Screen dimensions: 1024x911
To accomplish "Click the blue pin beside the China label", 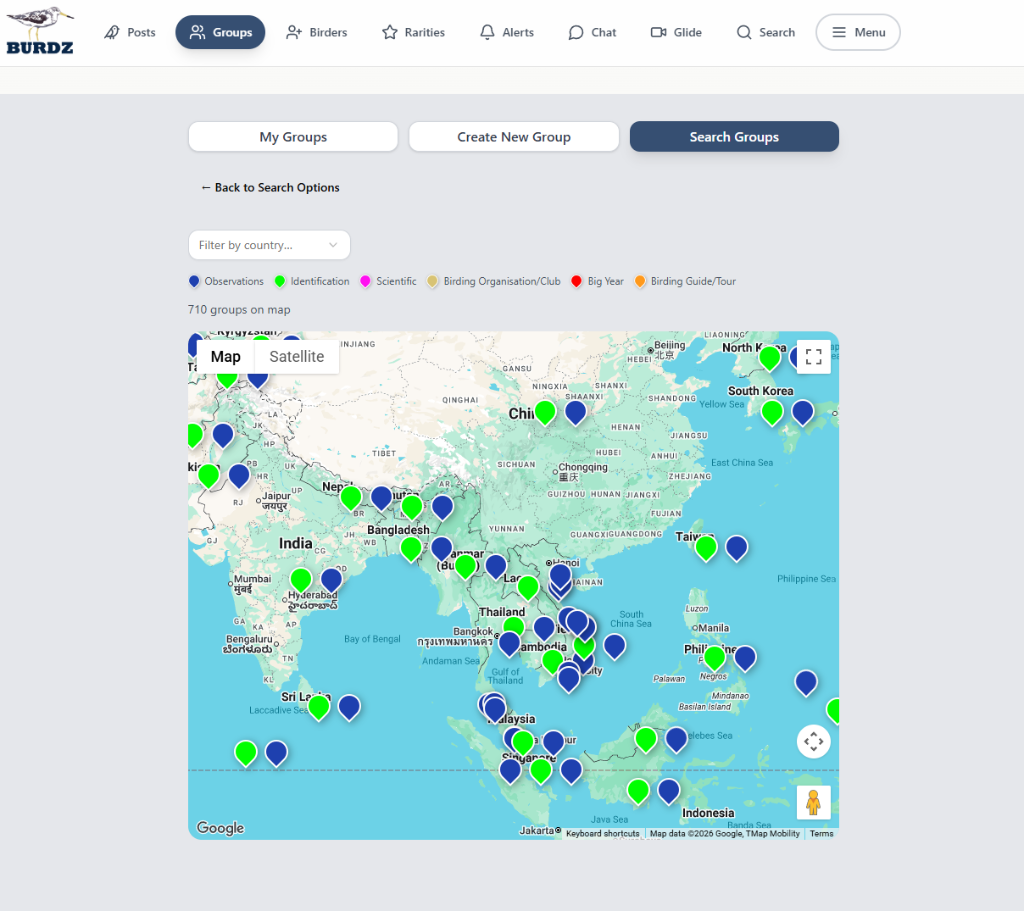I will [x=575, y=412].
